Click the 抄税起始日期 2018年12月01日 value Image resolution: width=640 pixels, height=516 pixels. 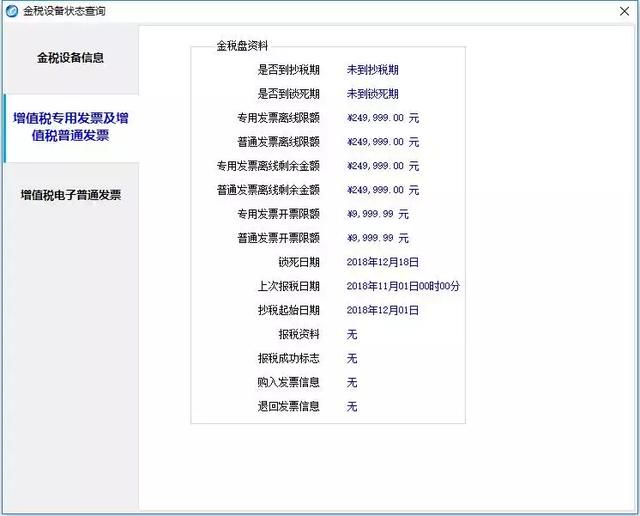click(382, 310)
